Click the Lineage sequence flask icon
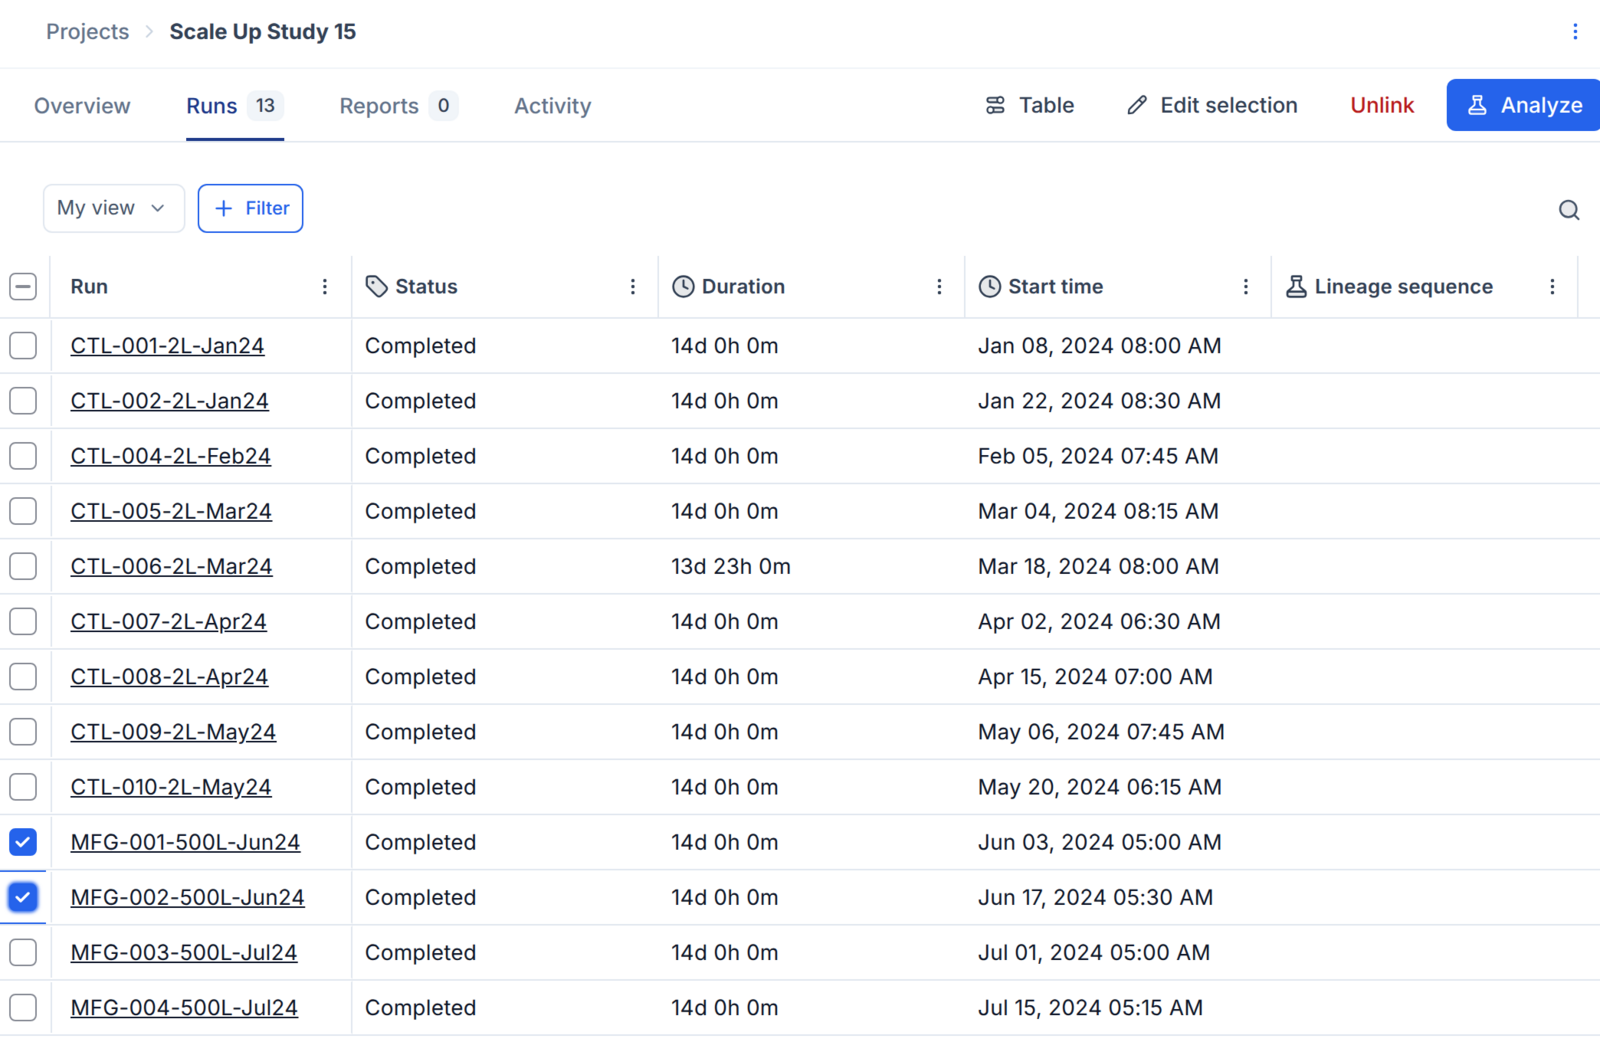 [x=1296, y=287]
